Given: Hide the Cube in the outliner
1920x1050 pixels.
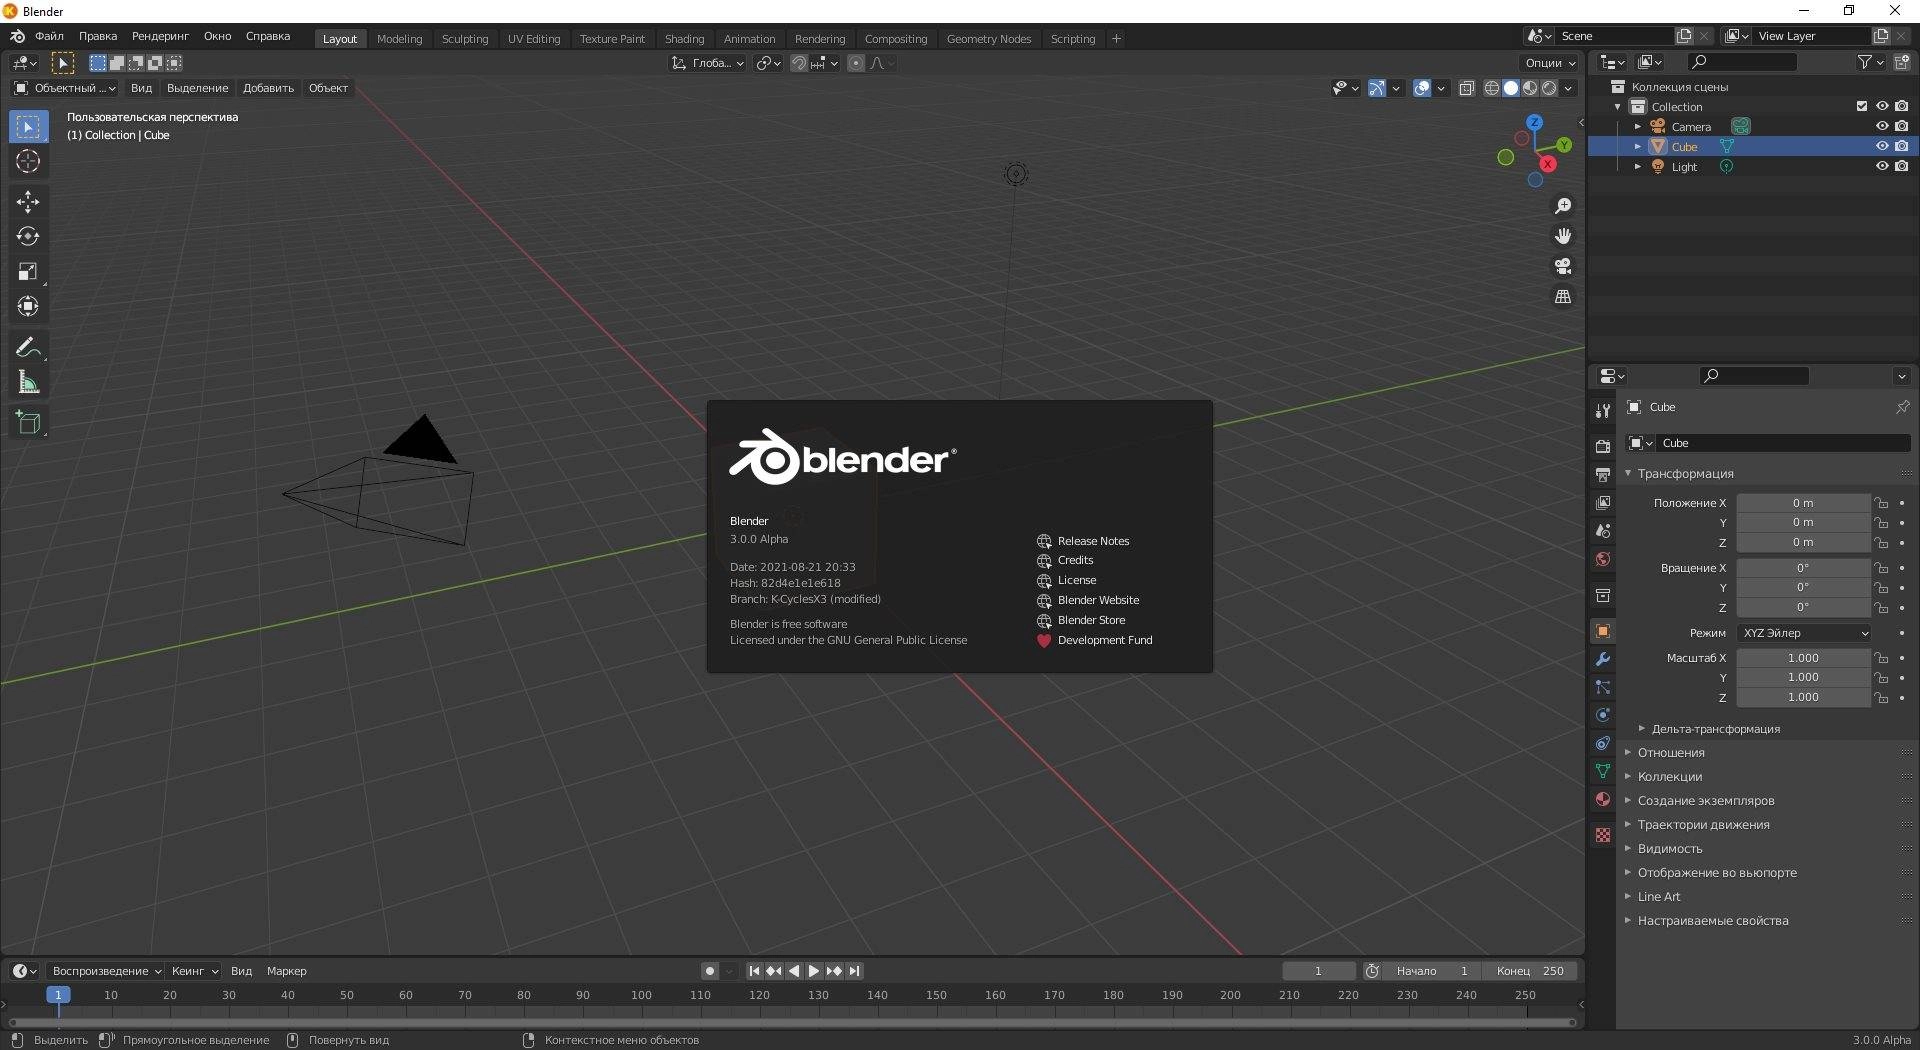Looking at the screenshot, I should point(1883,146).
